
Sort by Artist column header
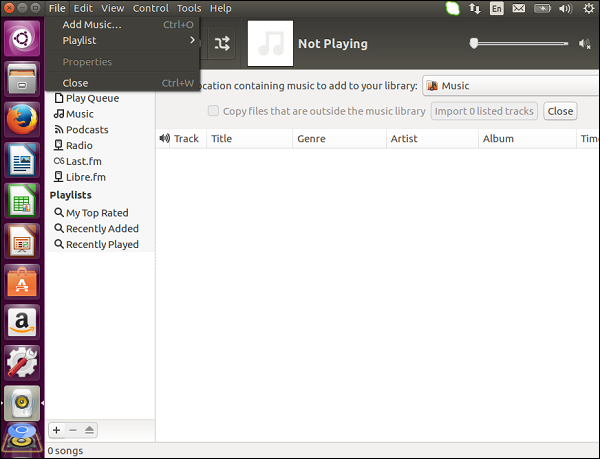(x=432, y=138)
